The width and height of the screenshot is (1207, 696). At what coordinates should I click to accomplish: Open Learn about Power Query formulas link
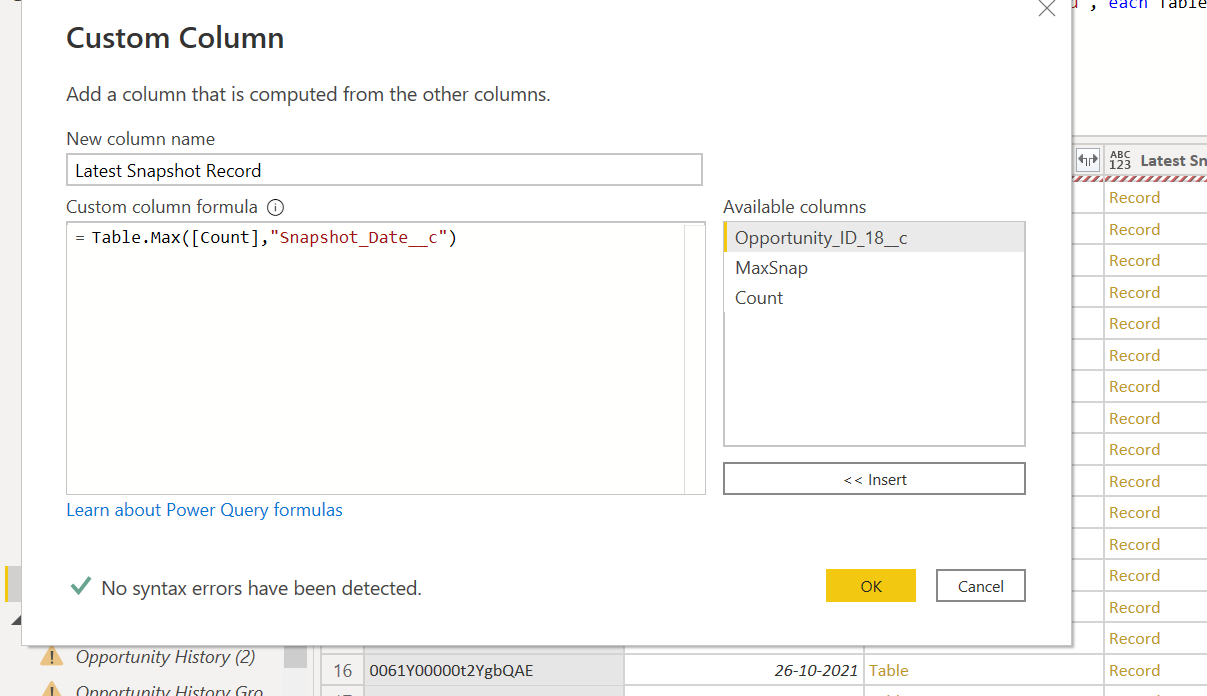204,510
